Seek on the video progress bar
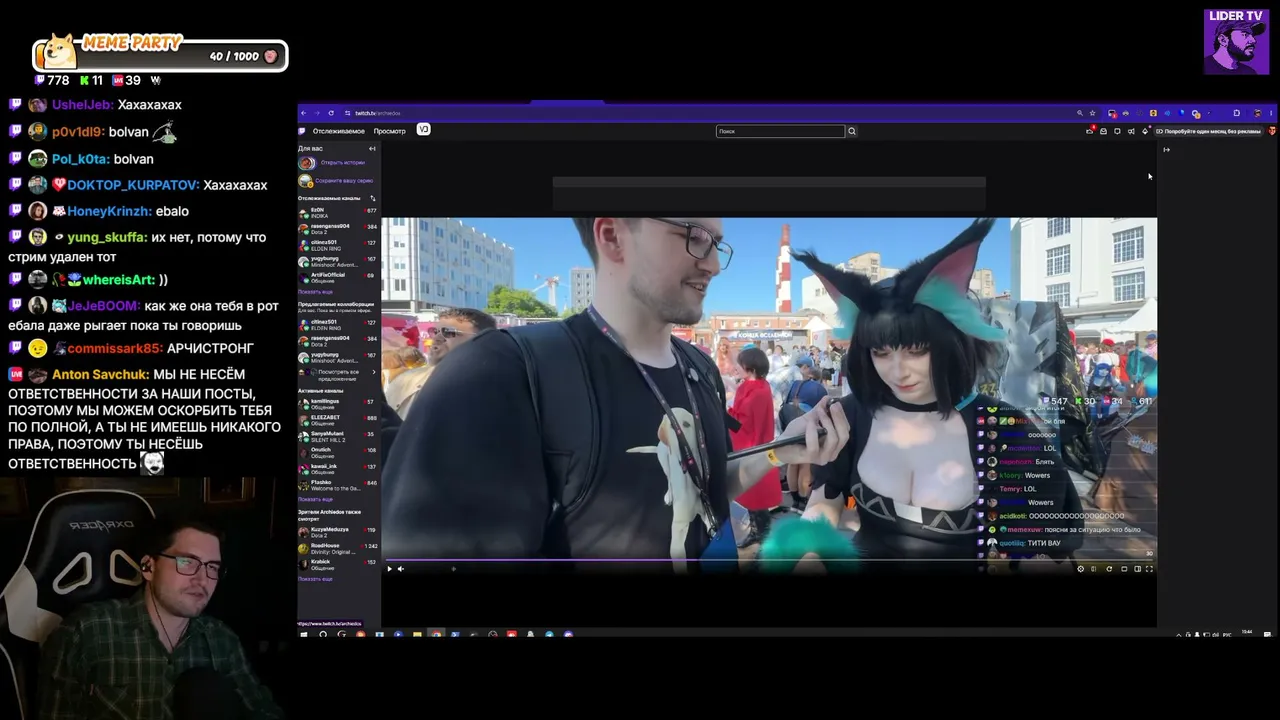The image size is (1280, 720). click(769, 560)
